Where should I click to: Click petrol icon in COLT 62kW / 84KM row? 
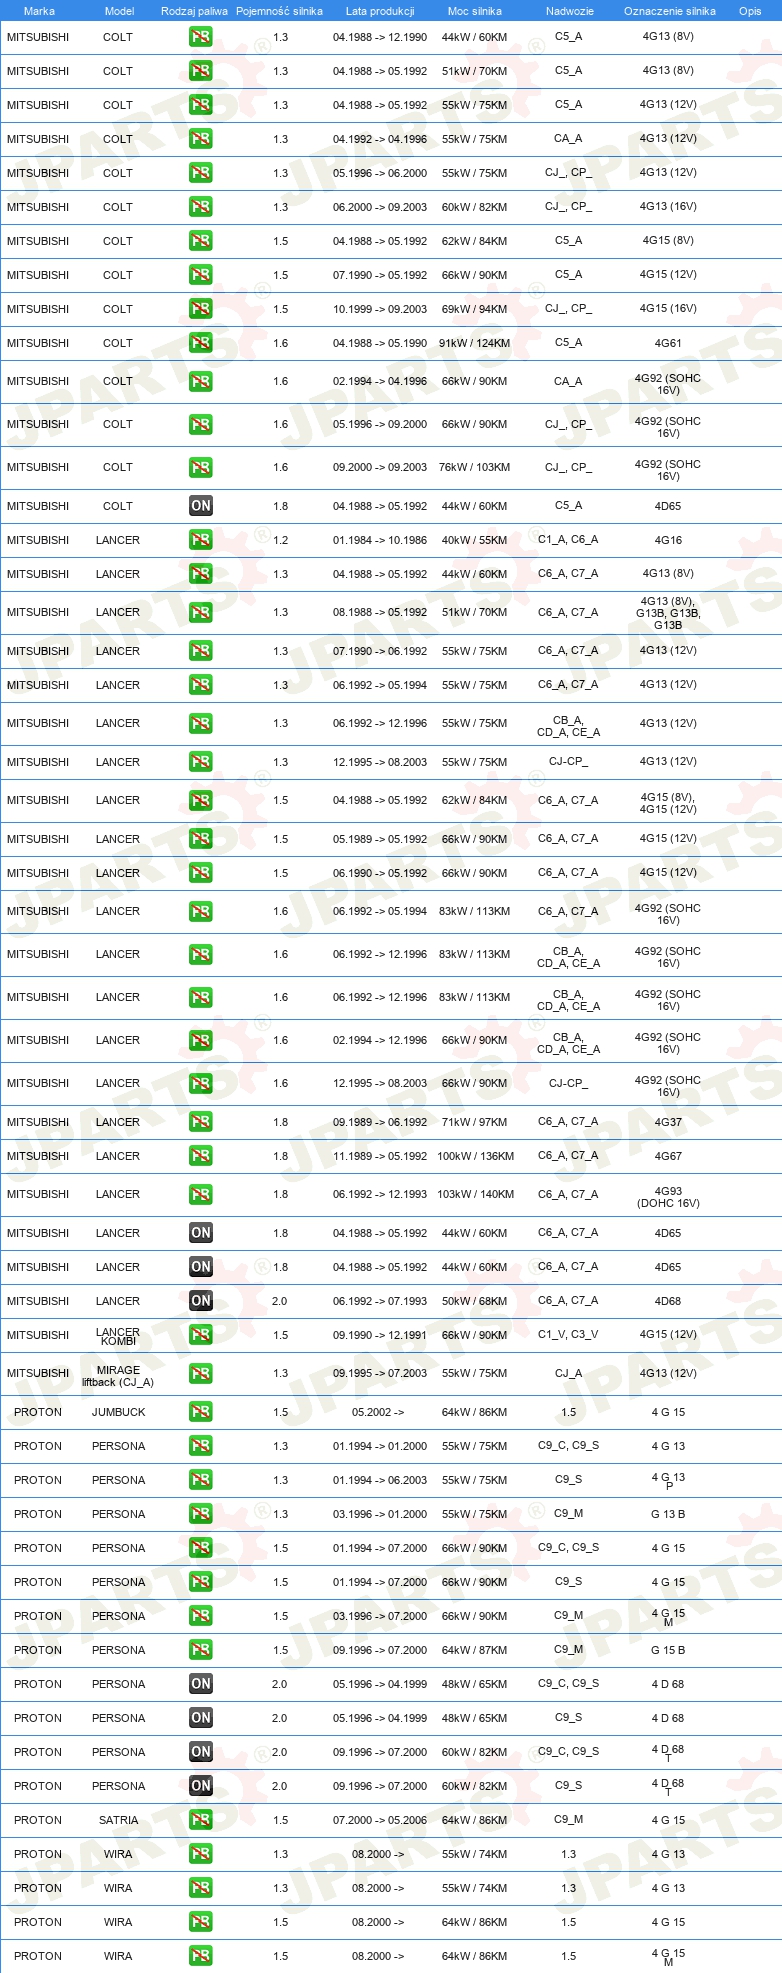pyautogui.click(x=201, y=241)
